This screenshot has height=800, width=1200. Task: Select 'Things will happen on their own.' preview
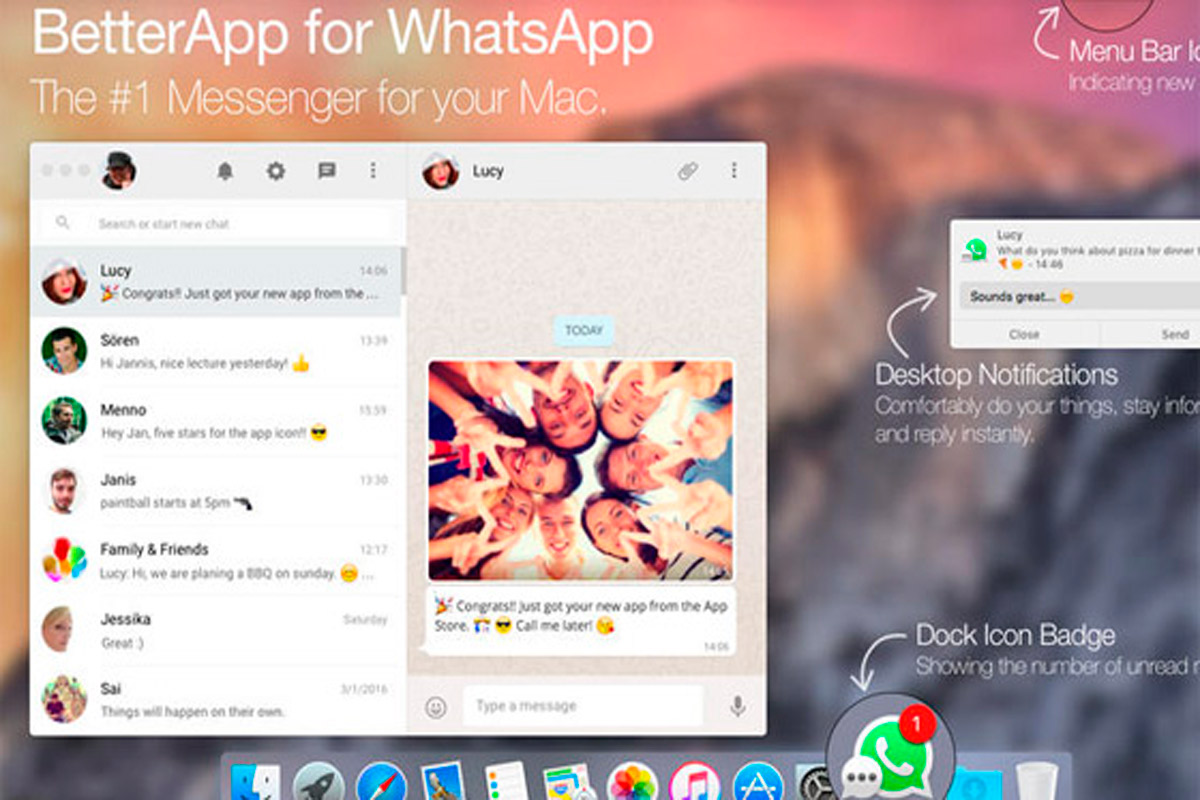tap(192, 713)
